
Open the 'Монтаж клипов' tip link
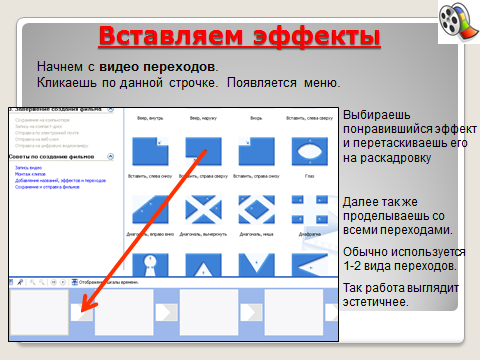30,174
